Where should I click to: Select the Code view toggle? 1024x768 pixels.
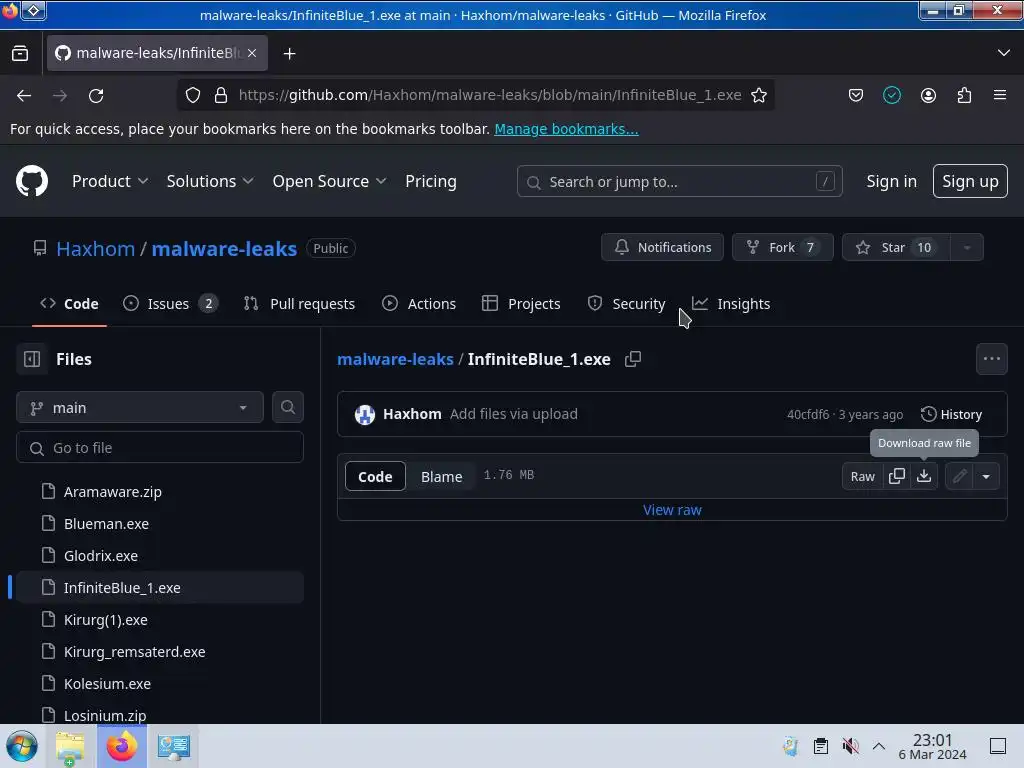(375, 477)
